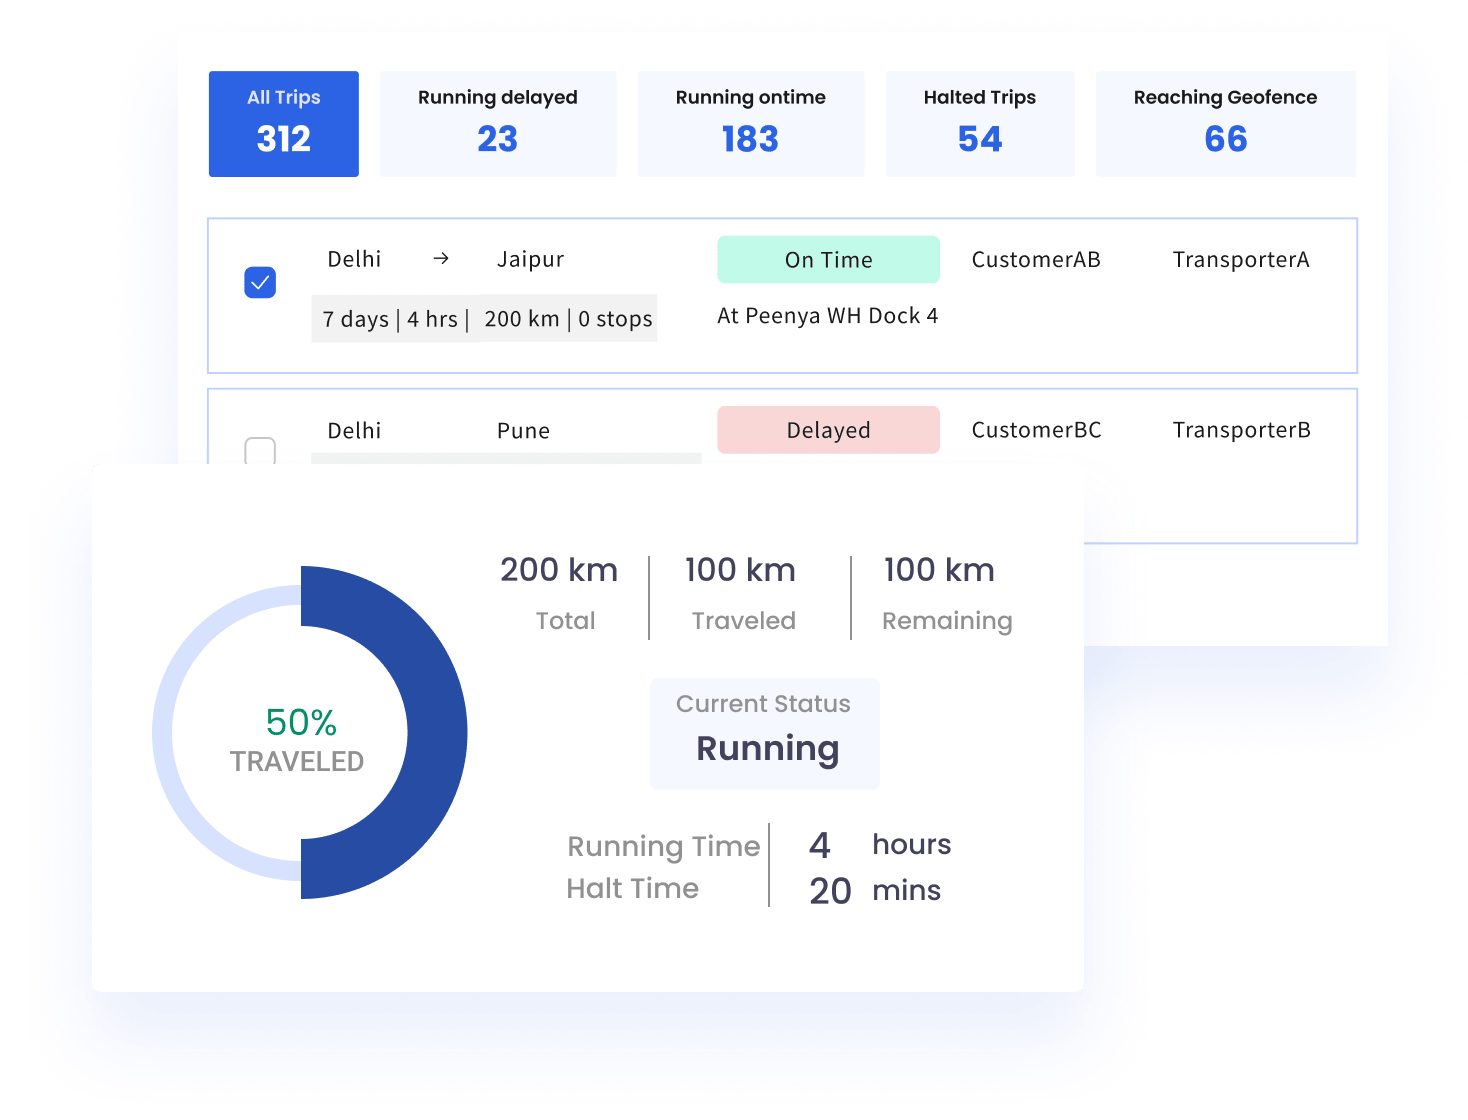
Task: Check the Delhi to Pune trip checkbox
Action: (x=259, y=452)
